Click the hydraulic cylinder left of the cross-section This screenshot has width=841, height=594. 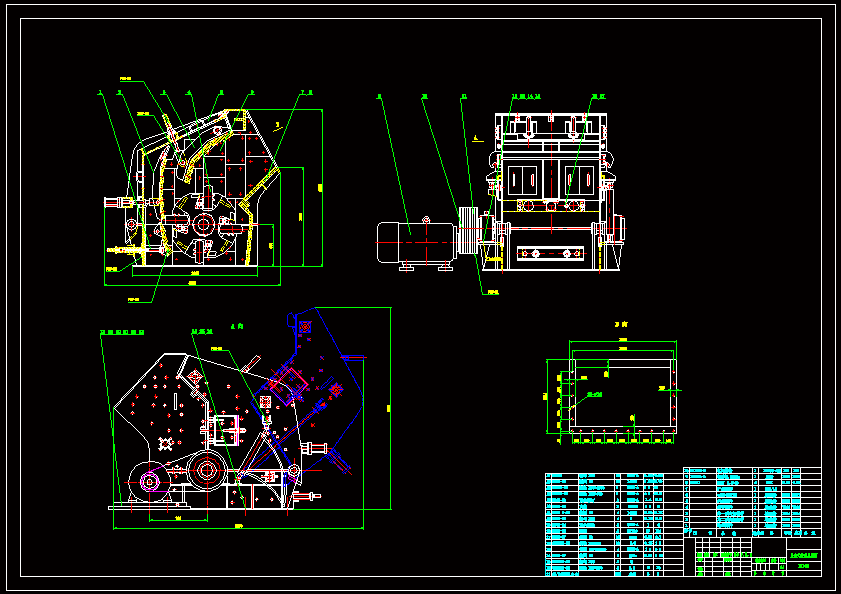coord(119,202)
